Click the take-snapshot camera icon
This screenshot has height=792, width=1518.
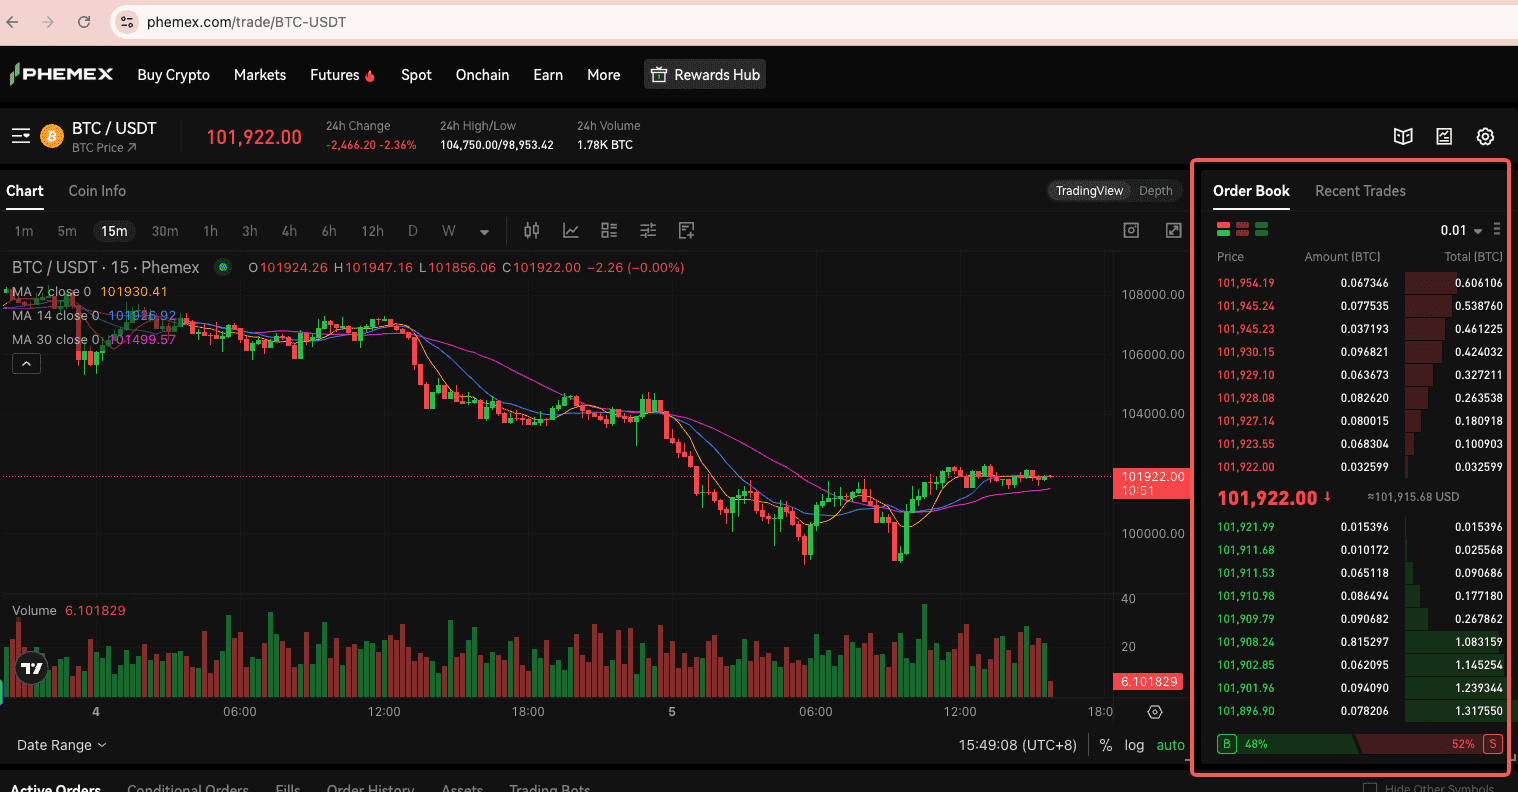pos(1131,230)
